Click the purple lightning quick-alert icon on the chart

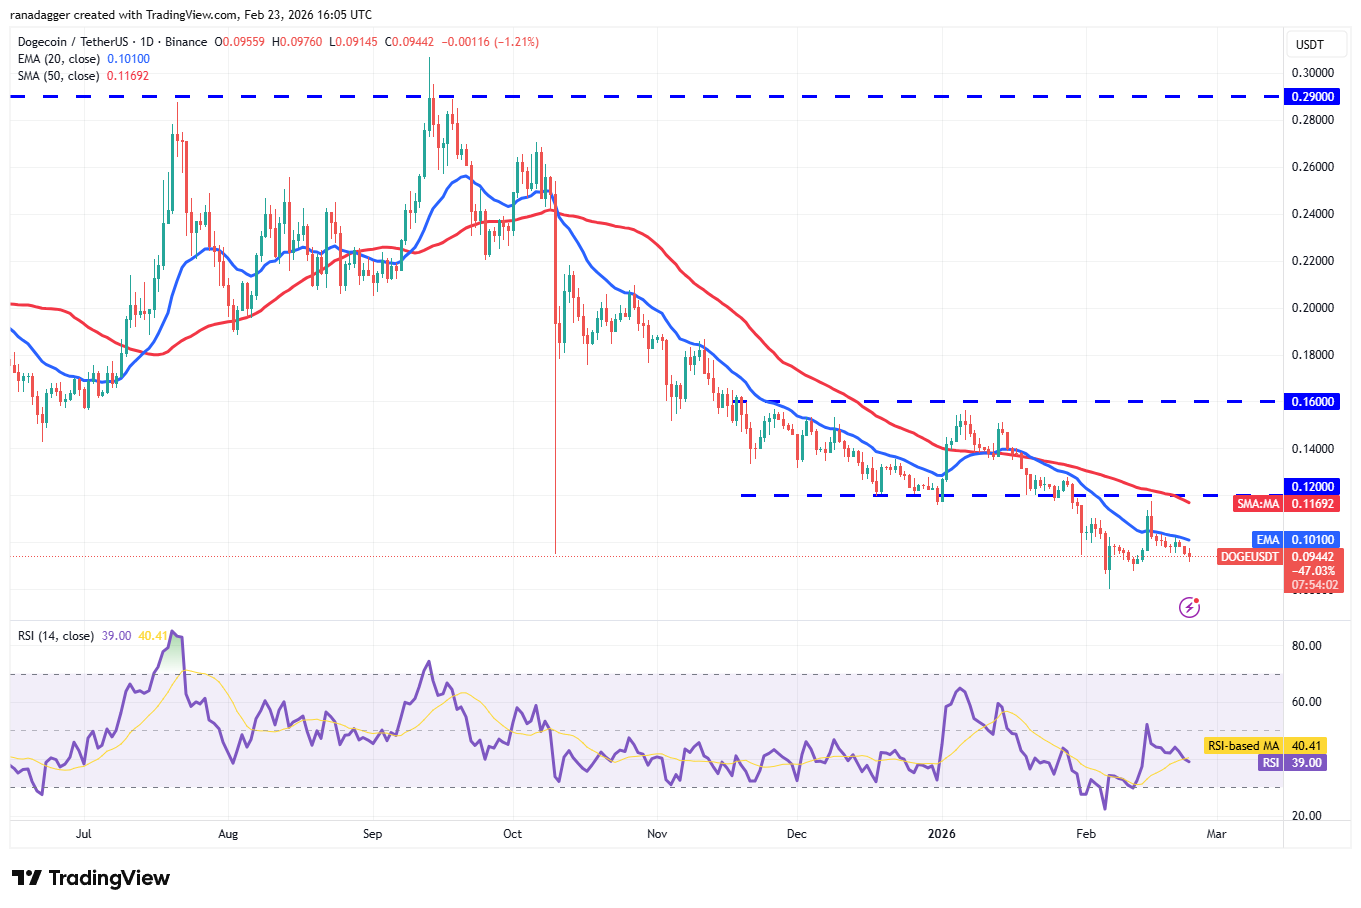coord(1189,607)
